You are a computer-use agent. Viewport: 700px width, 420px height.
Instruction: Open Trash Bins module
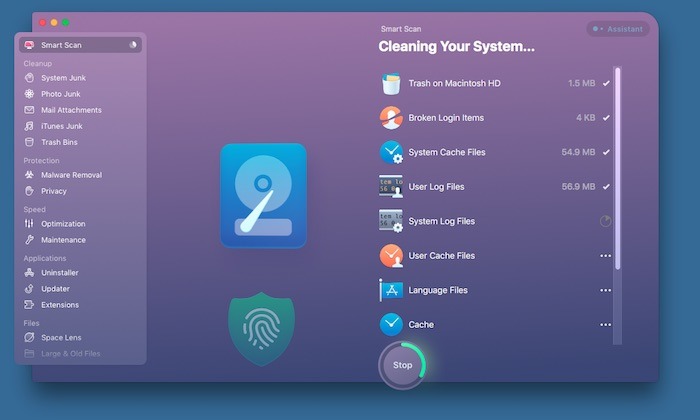coord(59,142)
